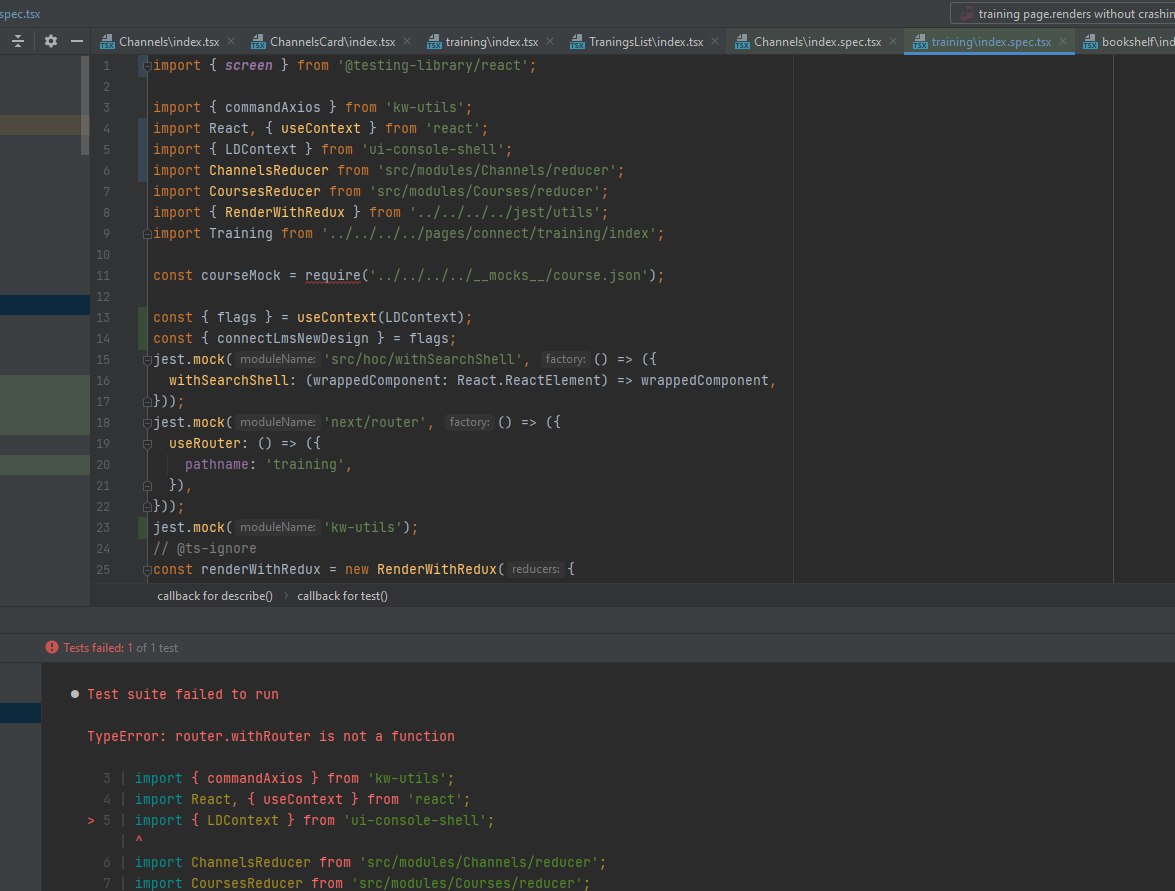Fold the import block at line 1
Viewport: 1175px width, 891px height.
tap(146, 66)
